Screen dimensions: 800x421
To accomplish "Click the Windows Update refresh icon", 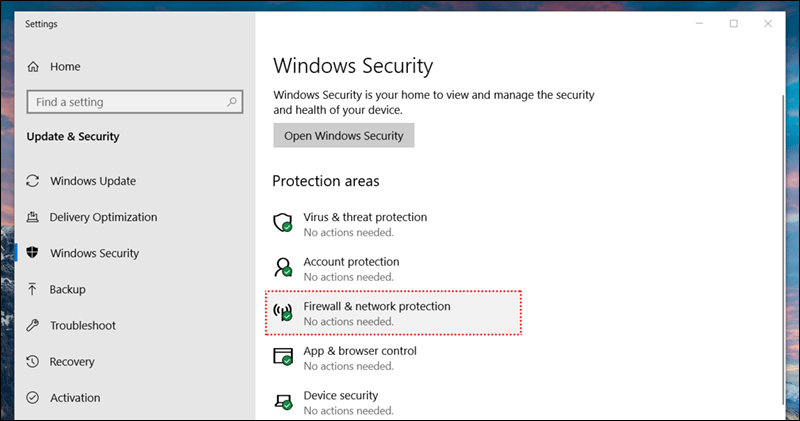I will (x=33, y=181).
